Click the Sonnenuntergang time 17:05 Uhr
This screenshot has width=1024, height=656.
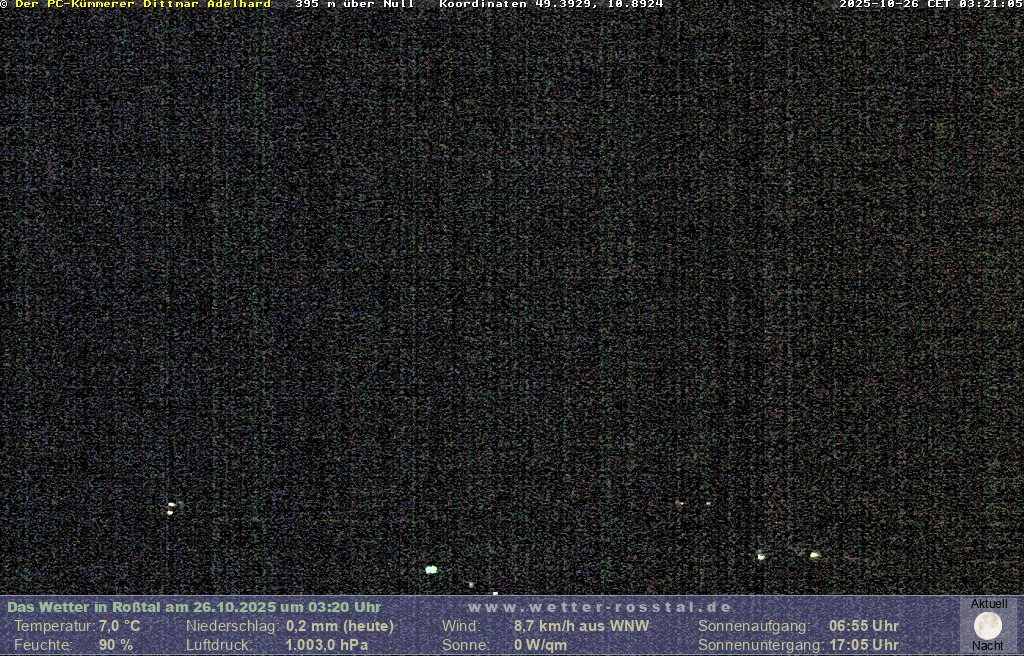(x=863, y=645)
